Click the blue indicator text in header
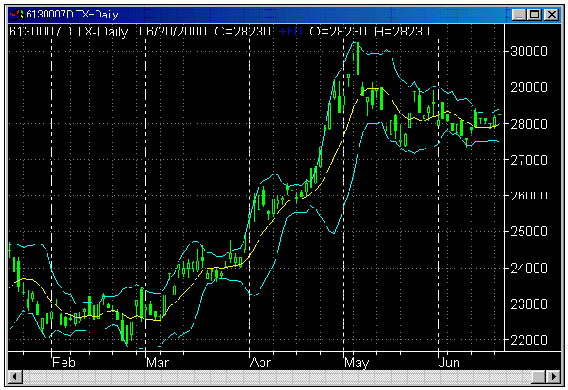The width and height of the screenshot is (568, 390). pos(291,32)
